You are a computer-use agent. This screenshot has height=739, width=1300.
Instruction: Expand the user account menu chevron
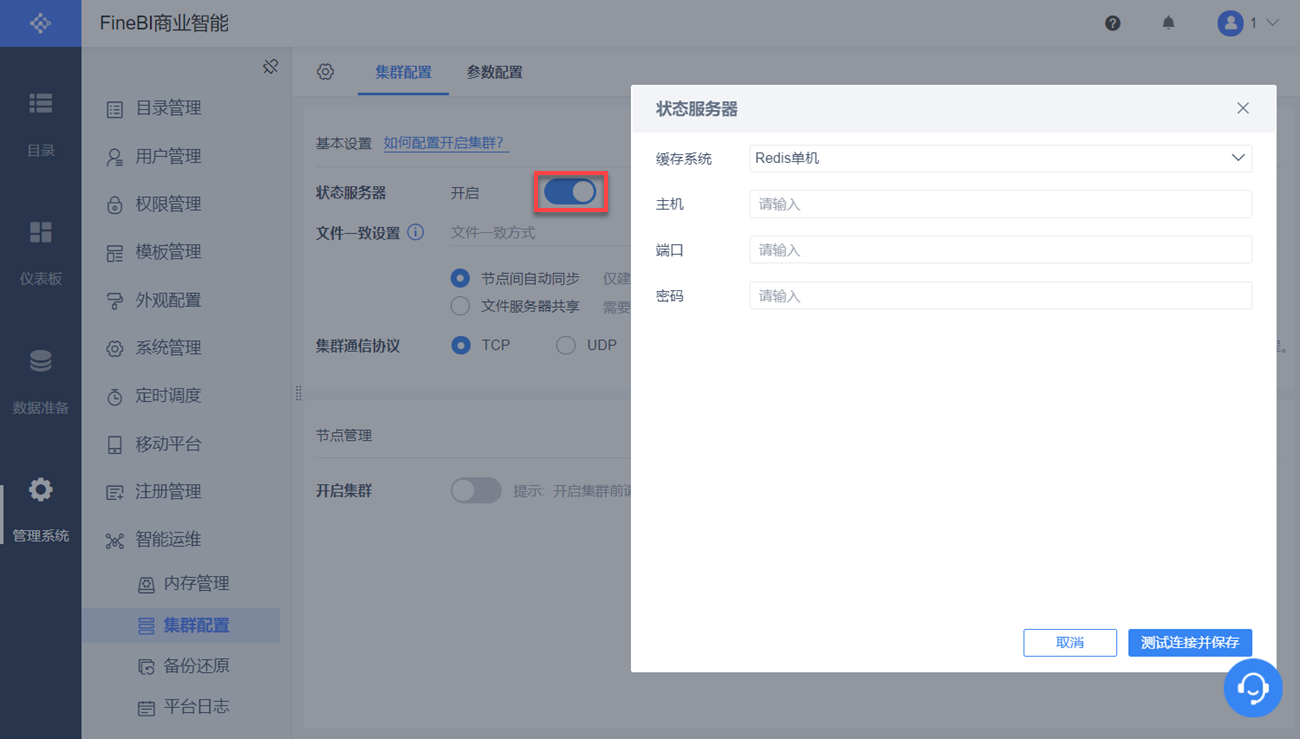coord(1272,22)
